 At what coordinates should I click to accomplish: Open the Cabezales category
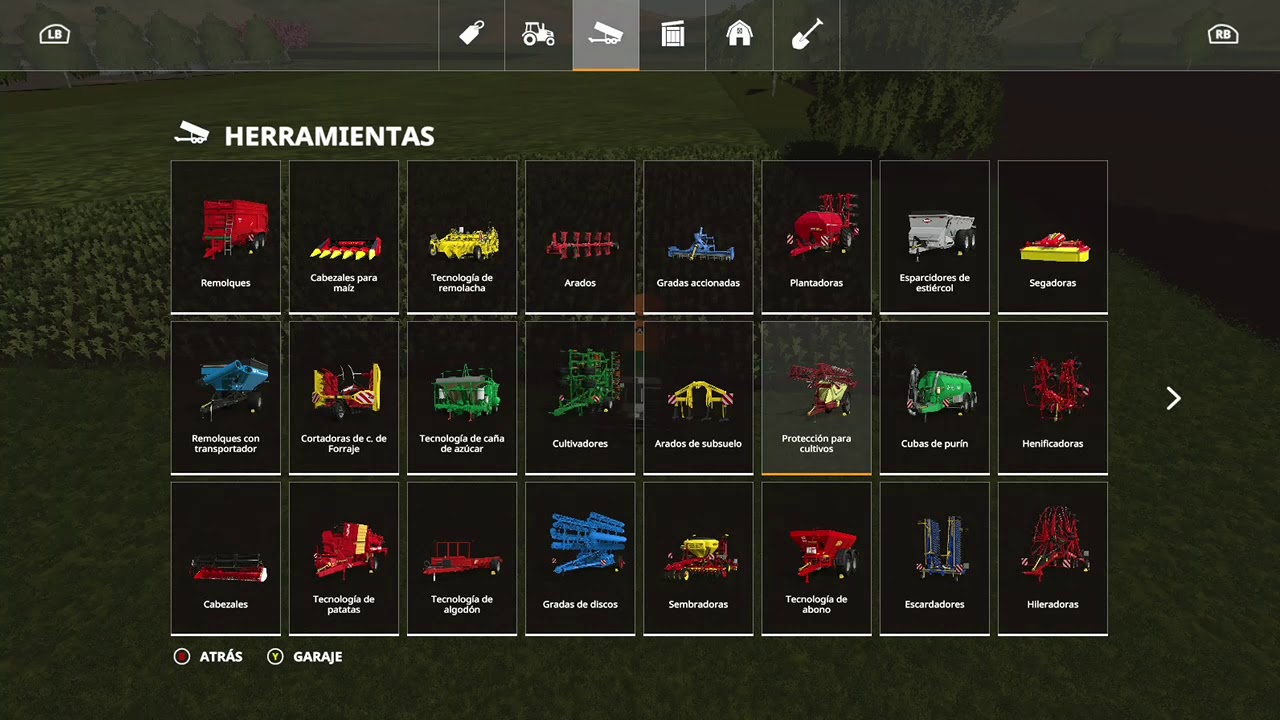click(x=226, y=559)
